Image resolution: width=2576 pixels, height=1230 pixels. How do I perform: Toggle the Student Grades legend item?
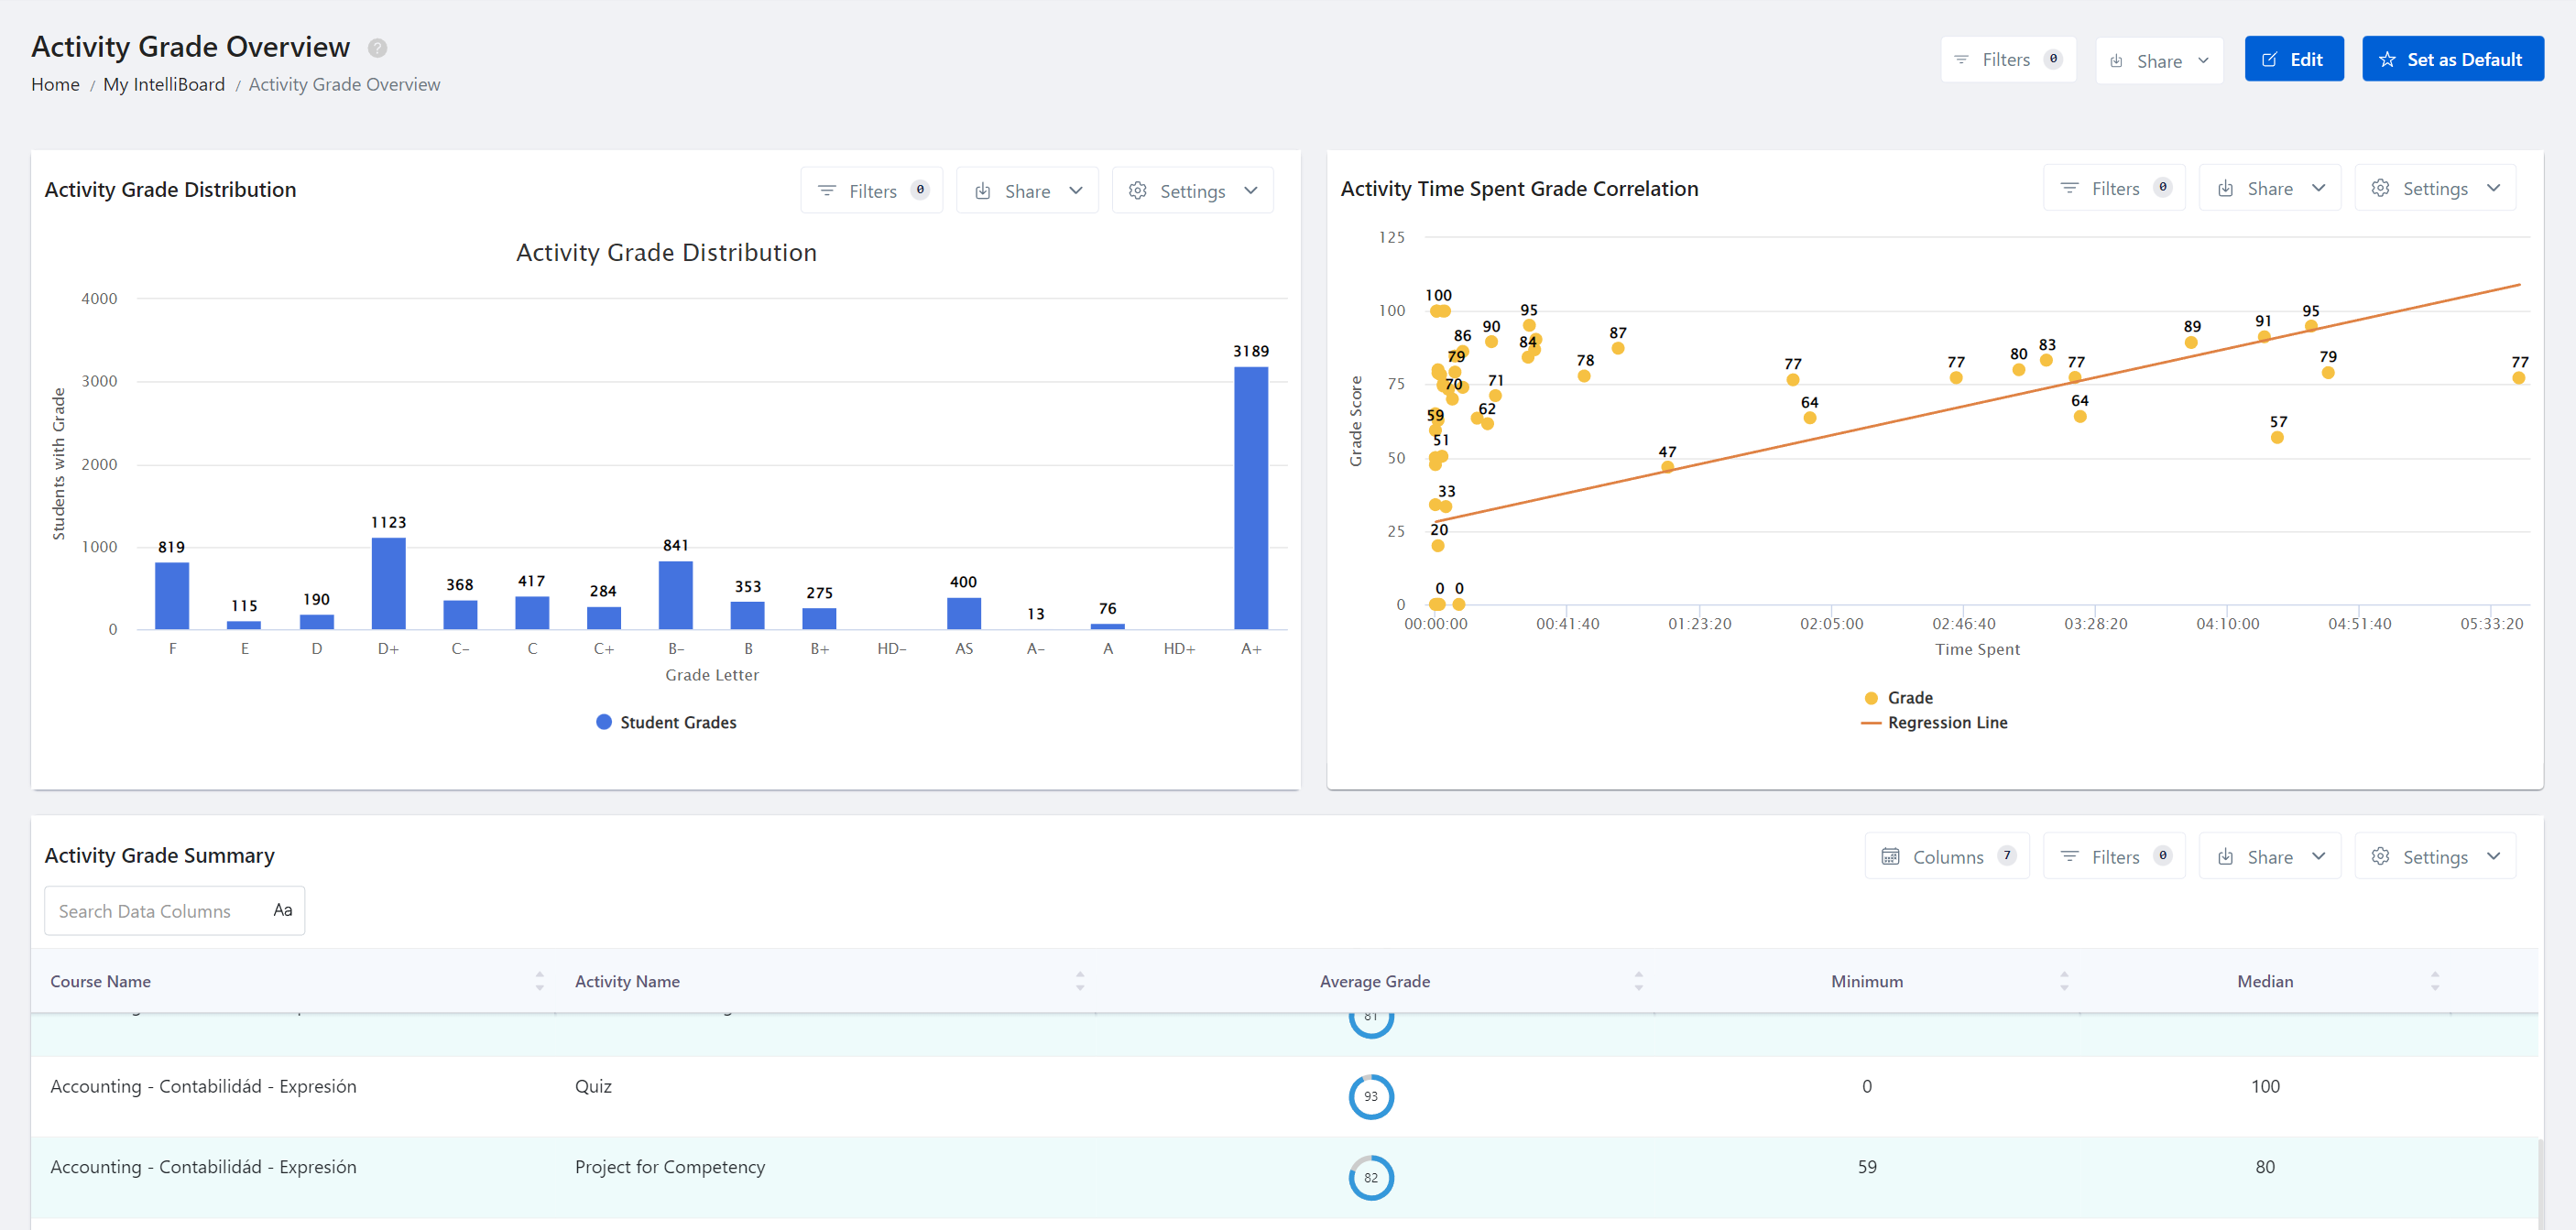click(x=666, y=722)
